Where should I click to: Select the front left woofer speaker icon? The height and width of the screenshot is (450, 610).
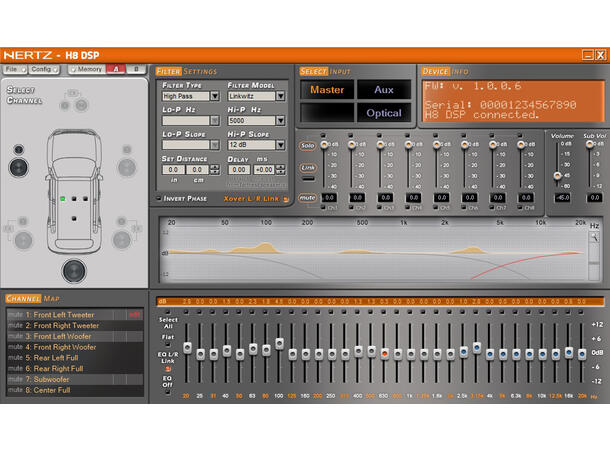(x=18, y=168)
